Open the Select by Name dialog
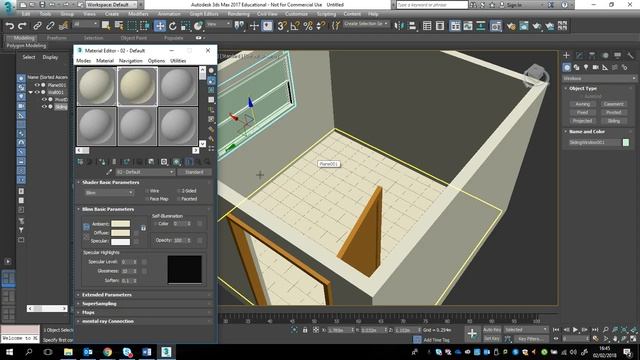 click(x=119, y=26)
